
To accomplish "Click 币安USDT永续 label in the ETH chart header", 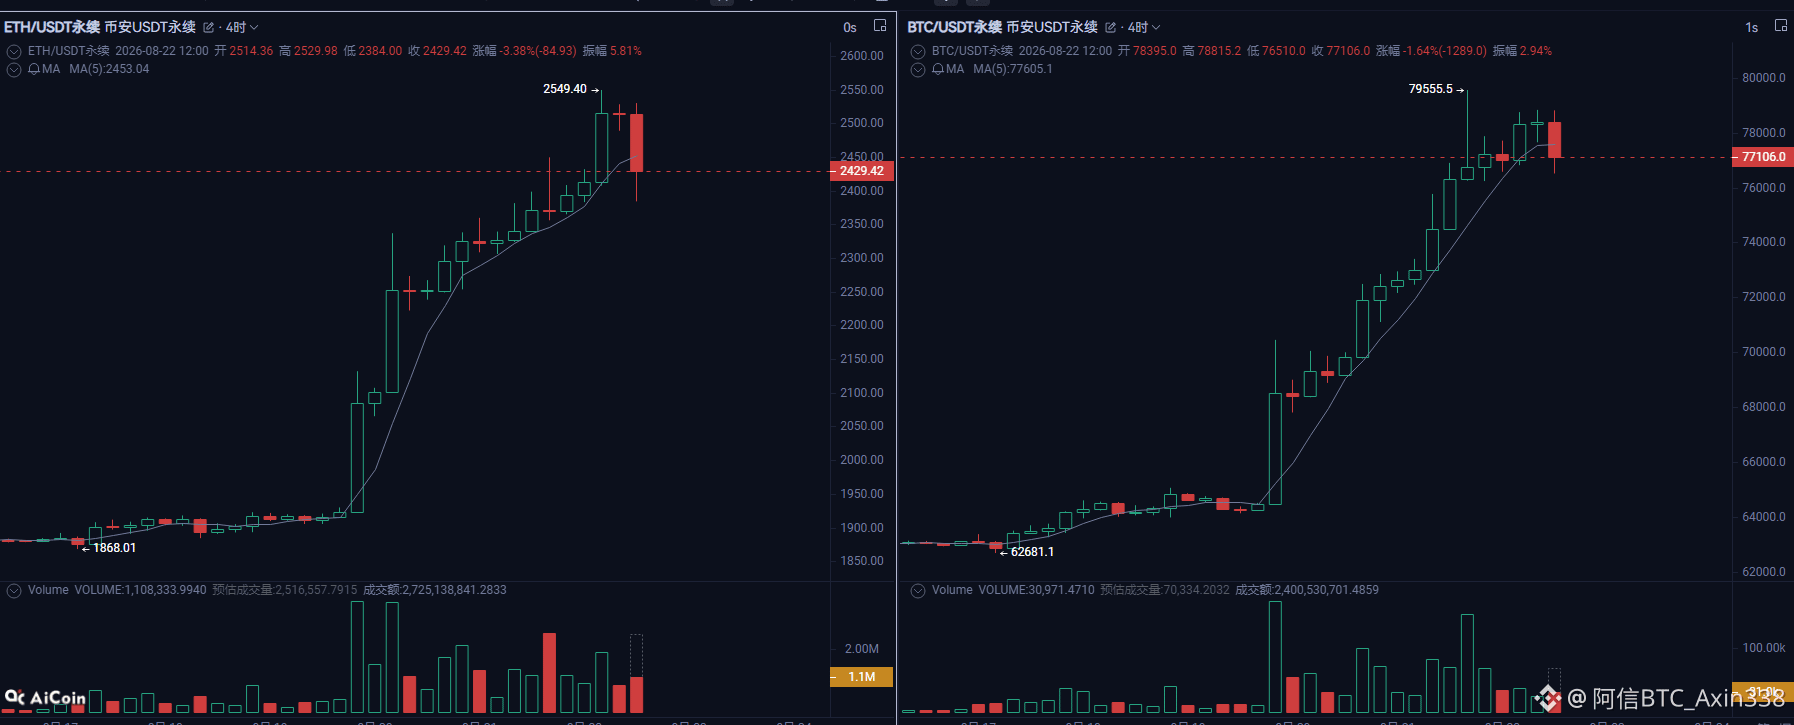I will tap(150, 27).
